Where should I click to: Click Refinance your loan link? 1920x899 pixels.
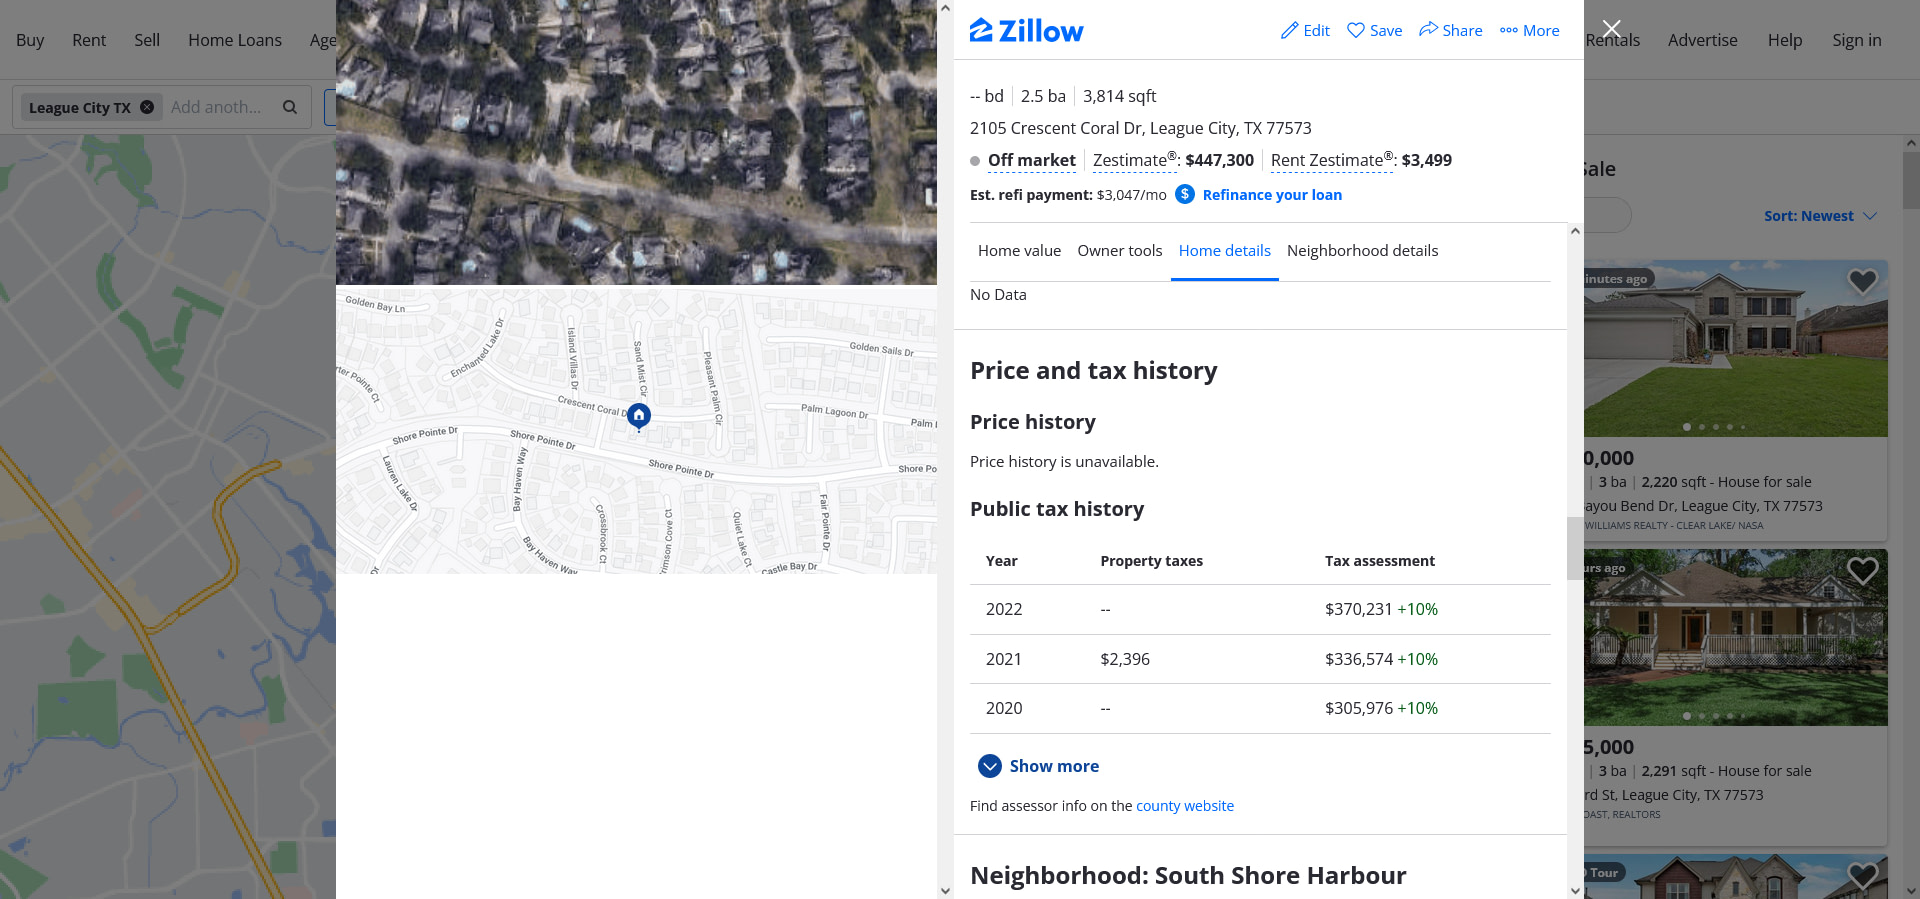pyautogui.click(x=1272, y=195)
